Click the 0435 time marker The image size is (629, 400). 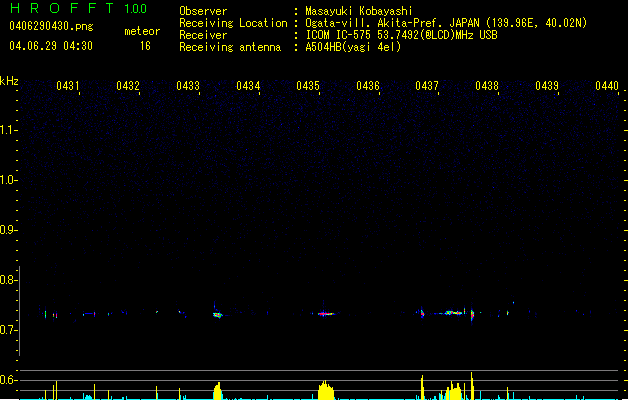tap(308, 85)
